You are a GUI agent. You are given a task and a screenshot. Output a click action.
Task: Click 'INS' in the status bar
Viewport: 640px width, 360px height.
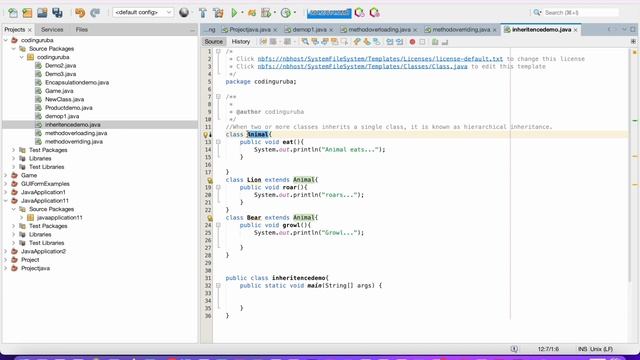(x=582, y=349)
